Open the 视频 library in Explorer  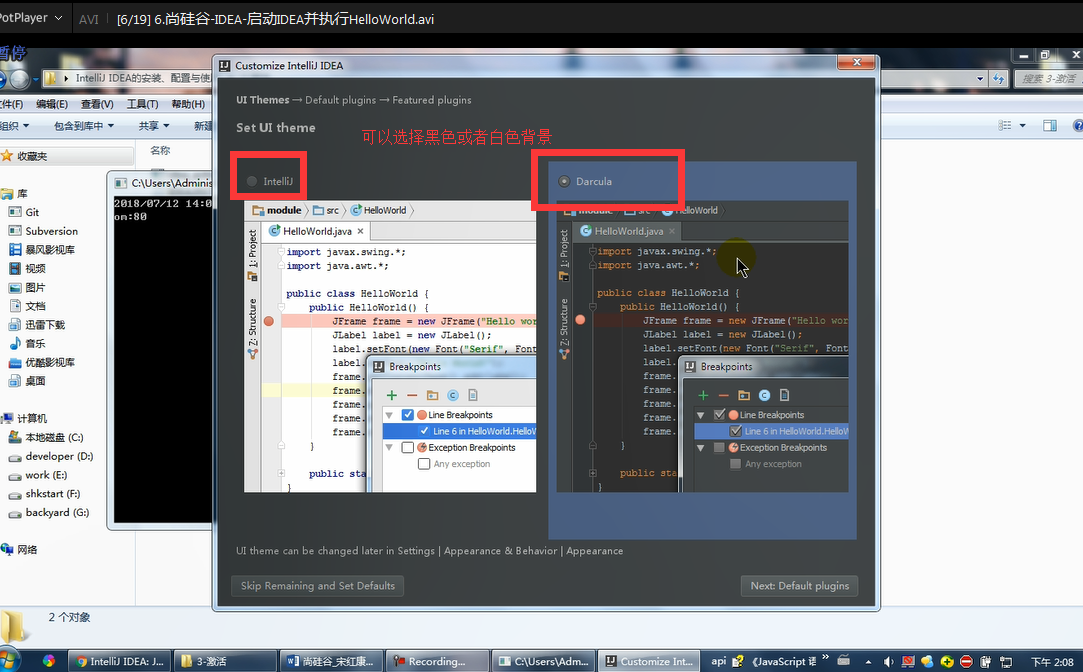click(35, 268)
